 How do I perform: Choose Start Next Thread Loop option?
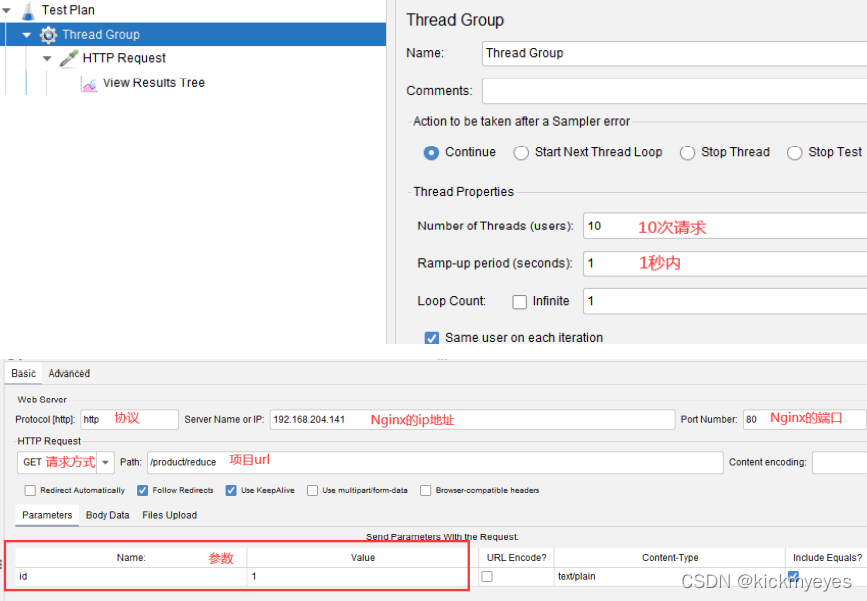(x=521, y=153)
